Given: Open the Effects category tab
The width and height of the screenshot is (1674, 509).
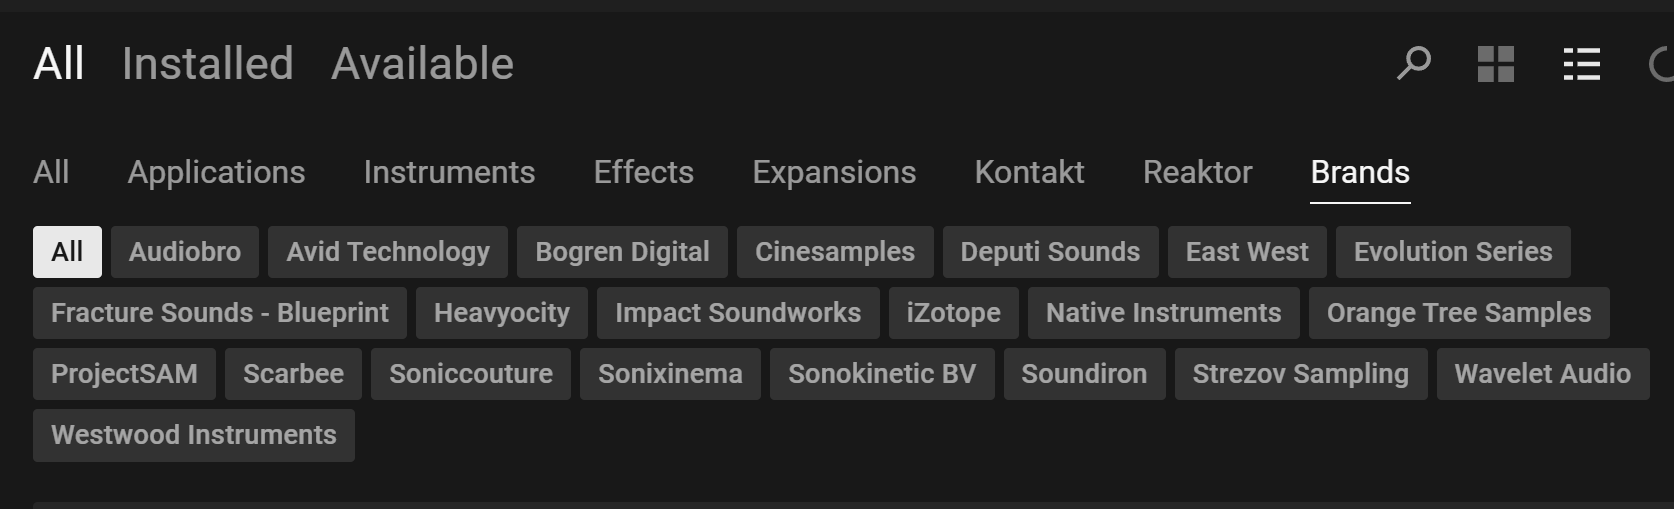Looking at the screenshot, I should point(643,172).
